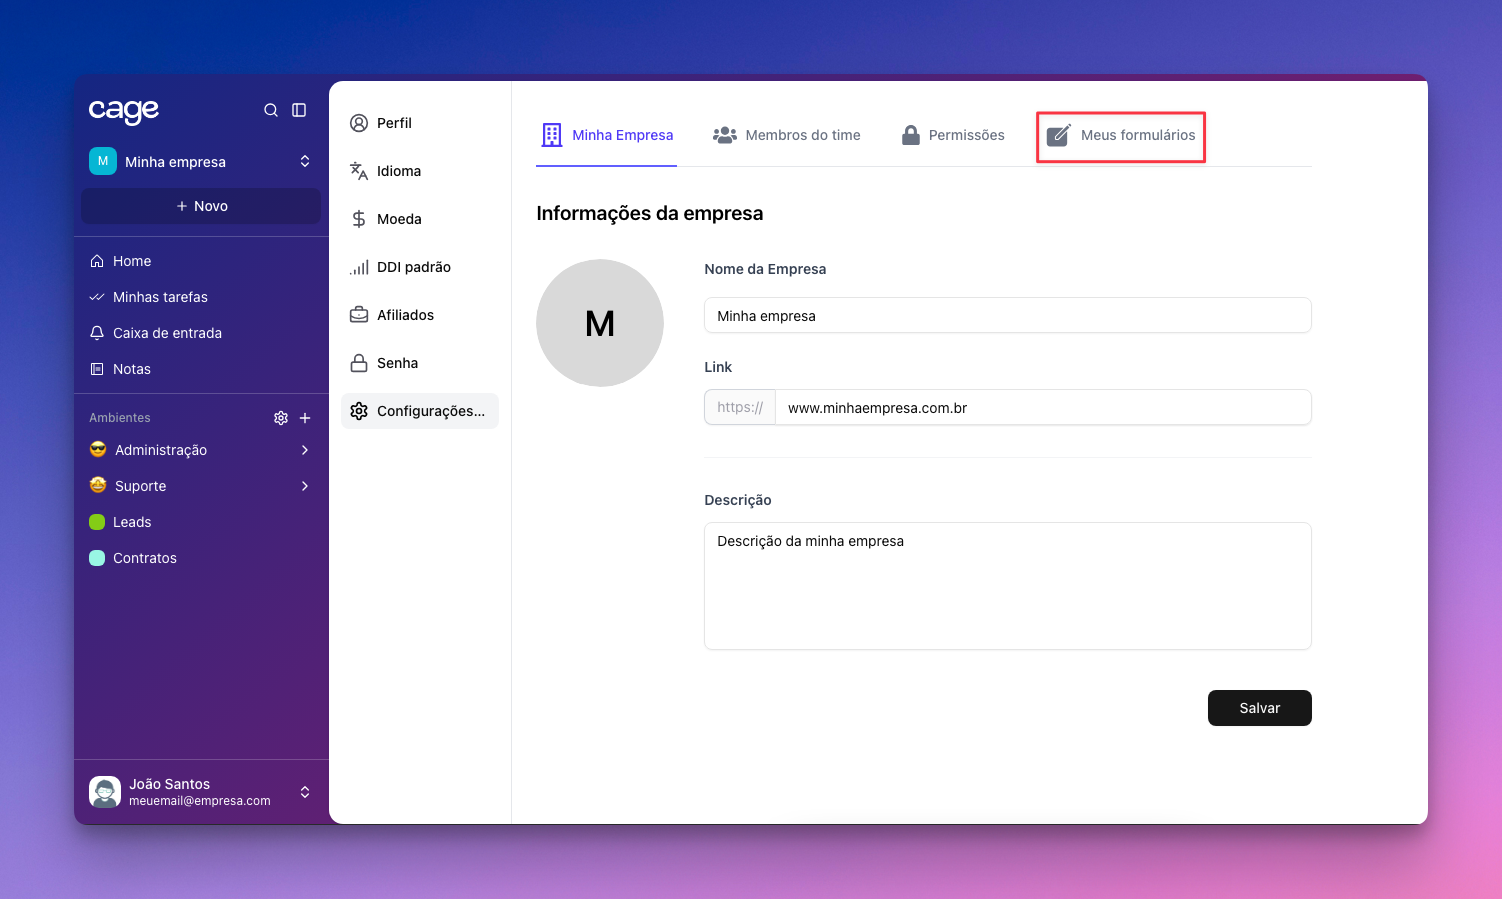Add new ambiente with plus icon

pos(305,418)
